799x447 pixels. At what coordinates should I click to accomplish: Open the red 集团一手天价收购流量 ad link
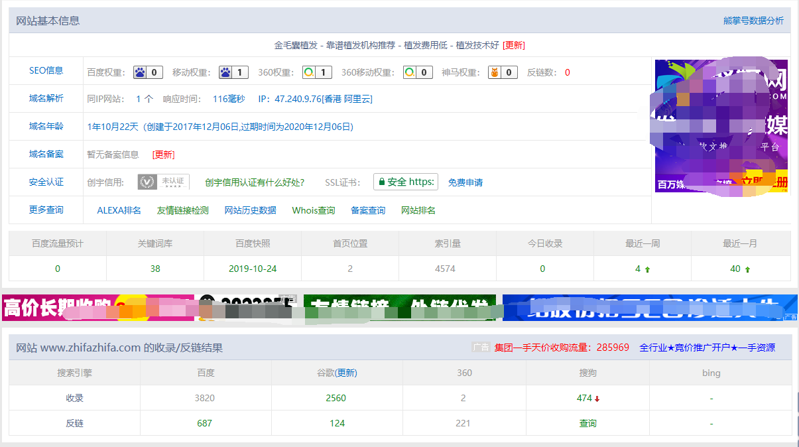point(562,348)
